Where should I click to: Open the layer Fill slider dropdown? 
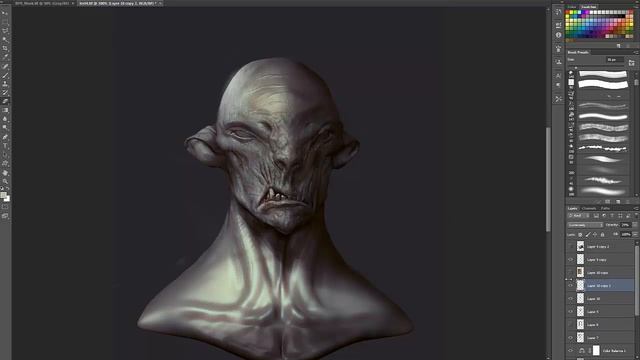pos(635,235)
